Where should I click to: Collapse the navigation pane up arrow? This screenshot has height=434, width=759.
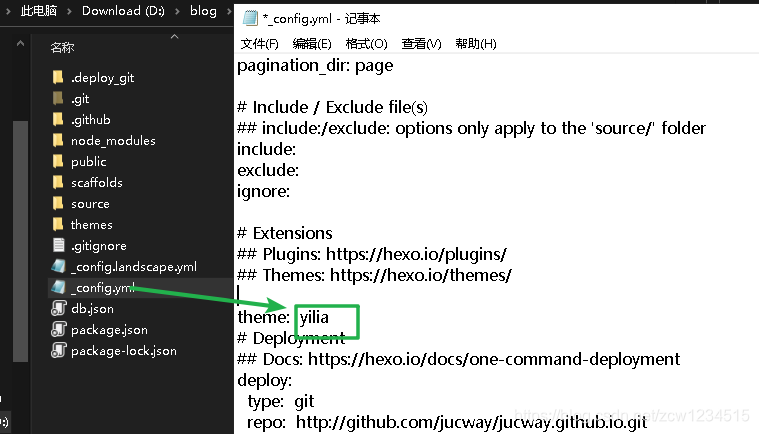click(20, 44)
